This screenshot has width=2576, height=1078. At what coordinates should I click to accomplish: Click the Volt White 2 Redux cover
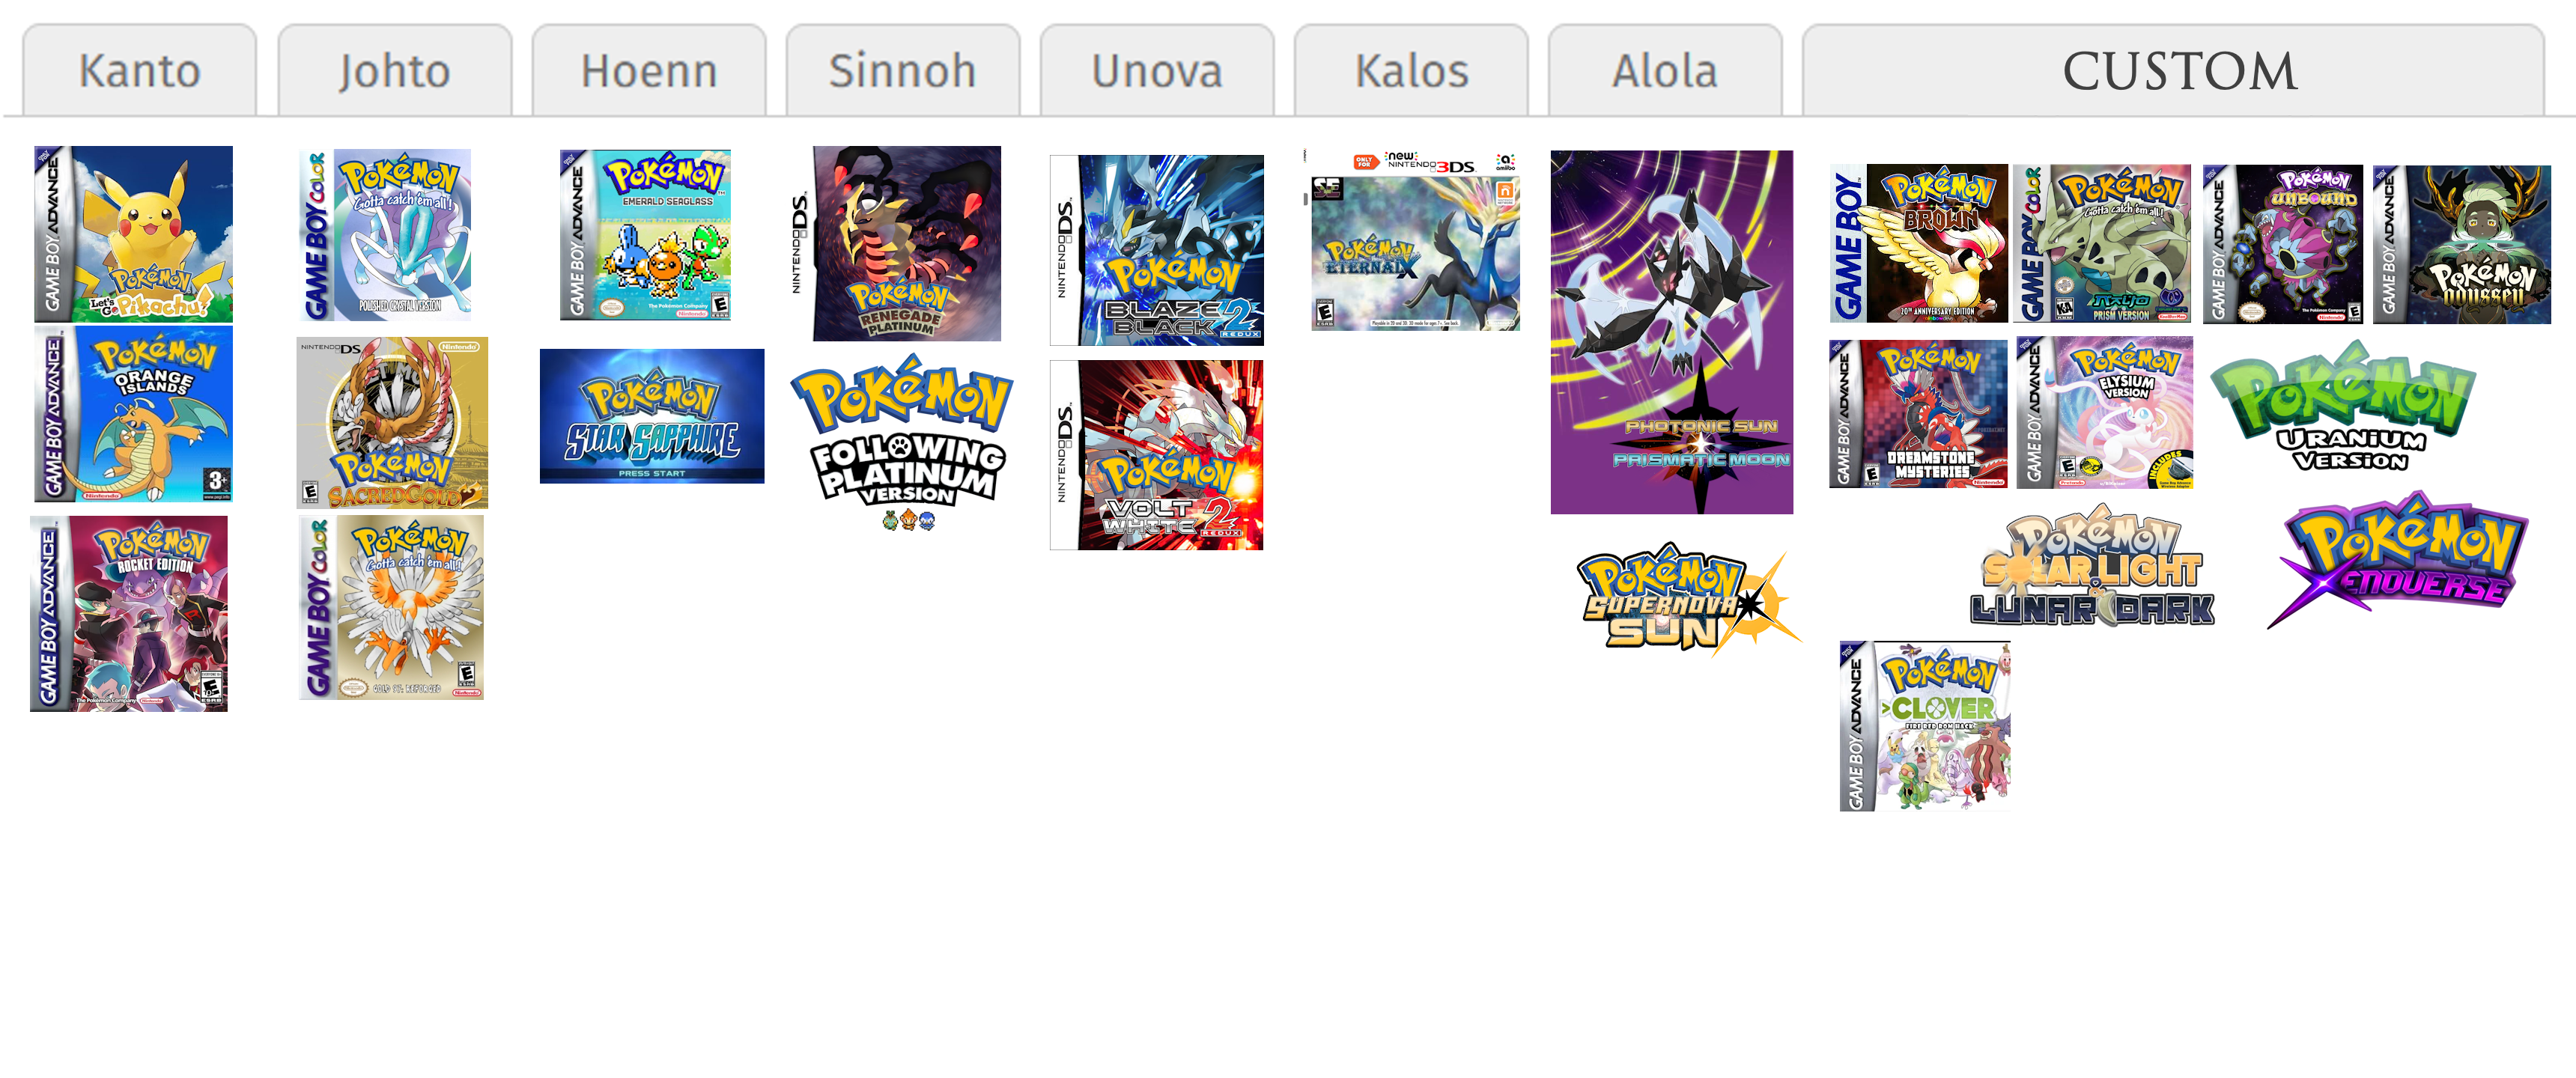click(x=1157, y=455)
